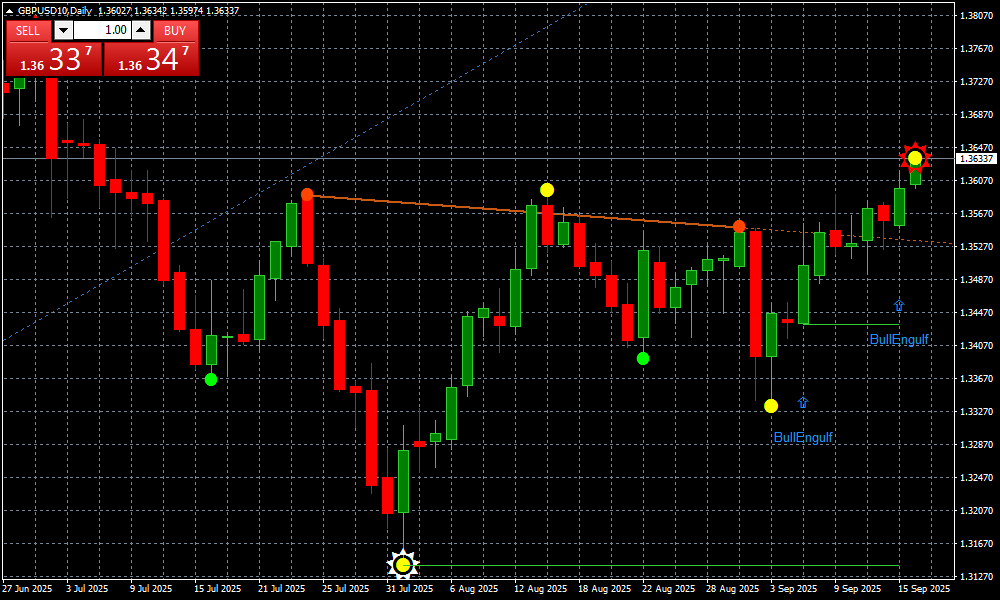This screenshot has height=600, width=1000.
Task: Select the white starburst marker at chart low
Action: [x=403, y=565]
